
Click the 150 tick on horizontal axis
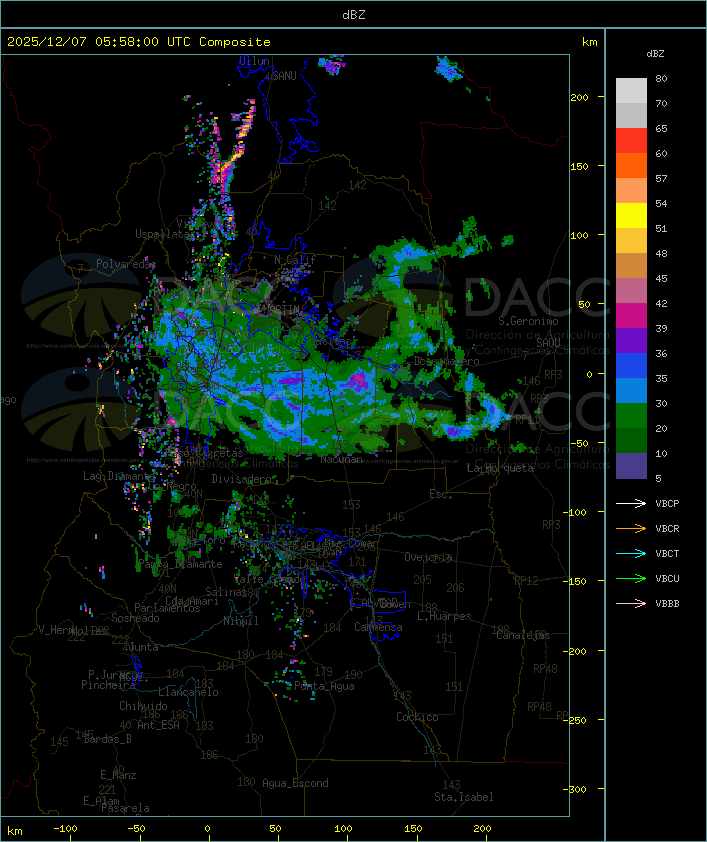pyautogui.click(x=413, y=829)
